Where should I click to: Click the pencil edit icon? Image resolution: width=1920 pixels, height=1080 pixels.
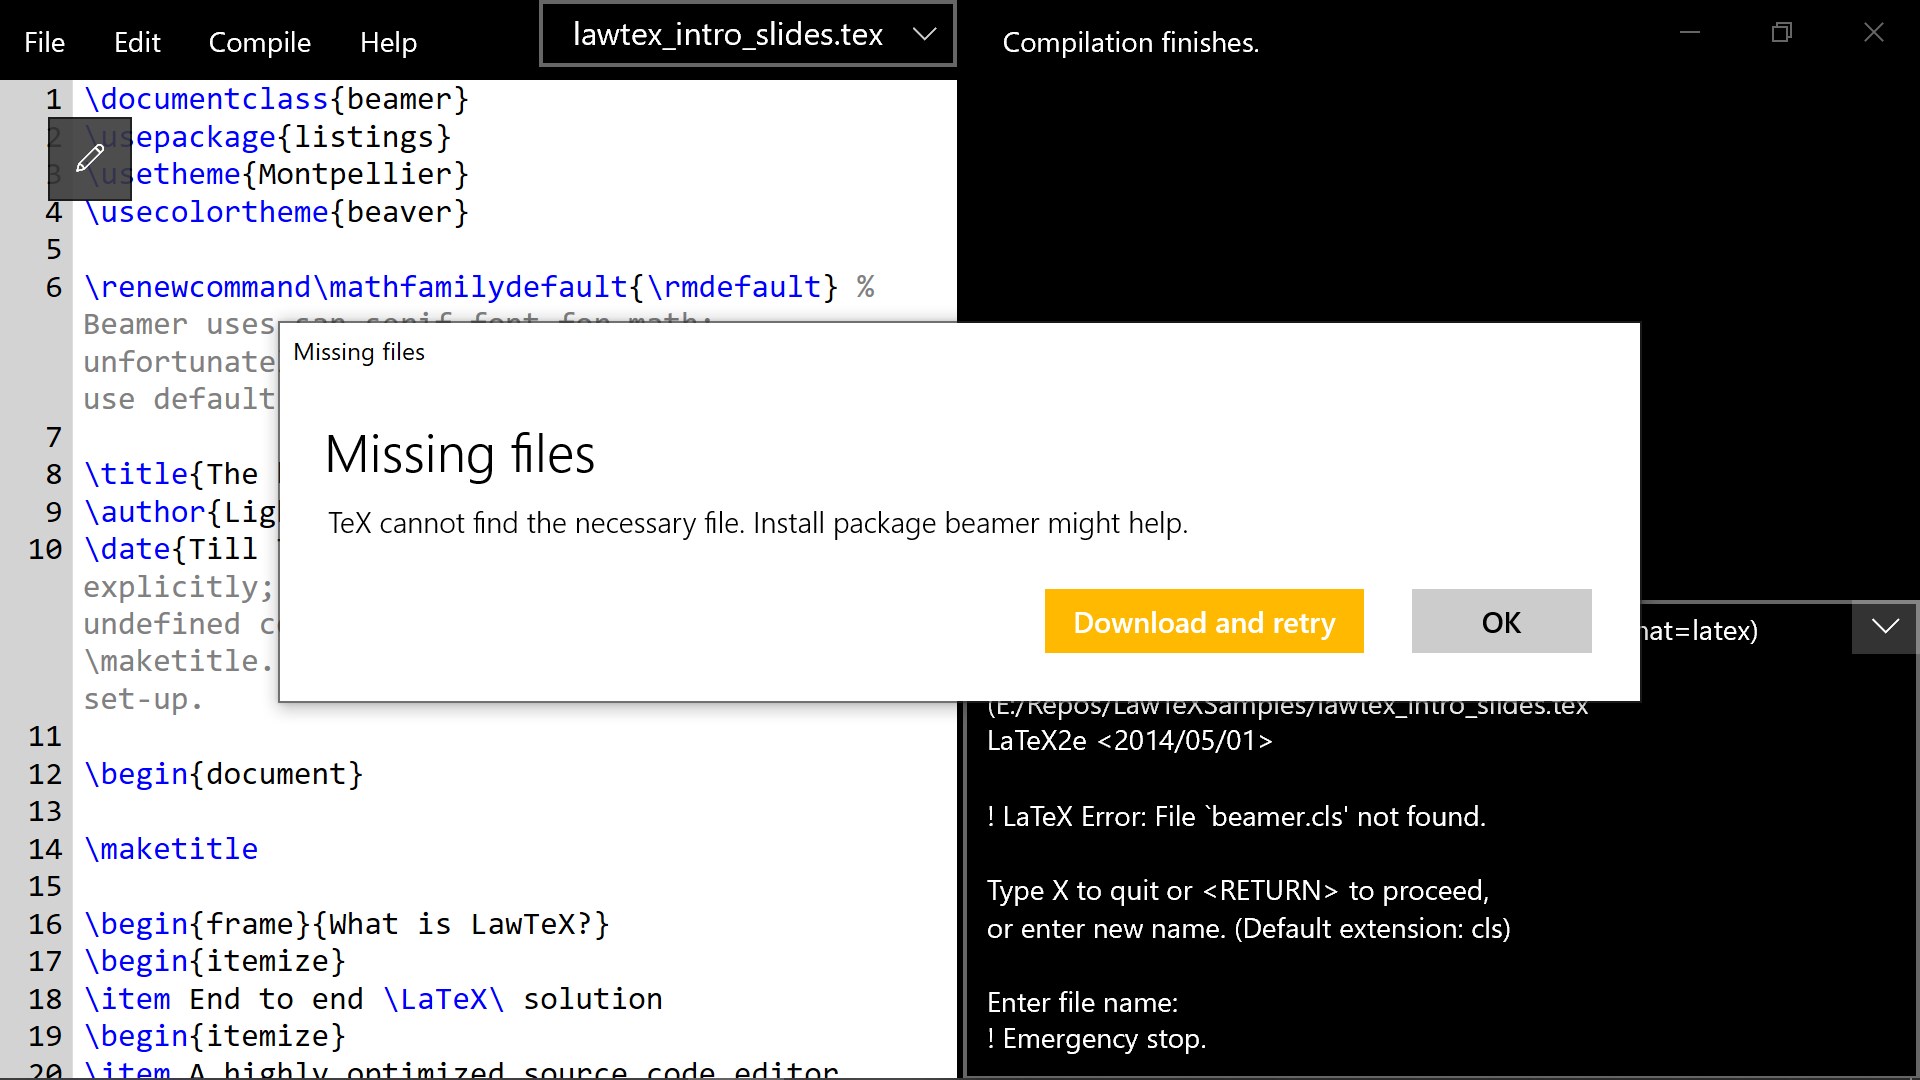tap(90, 158)
